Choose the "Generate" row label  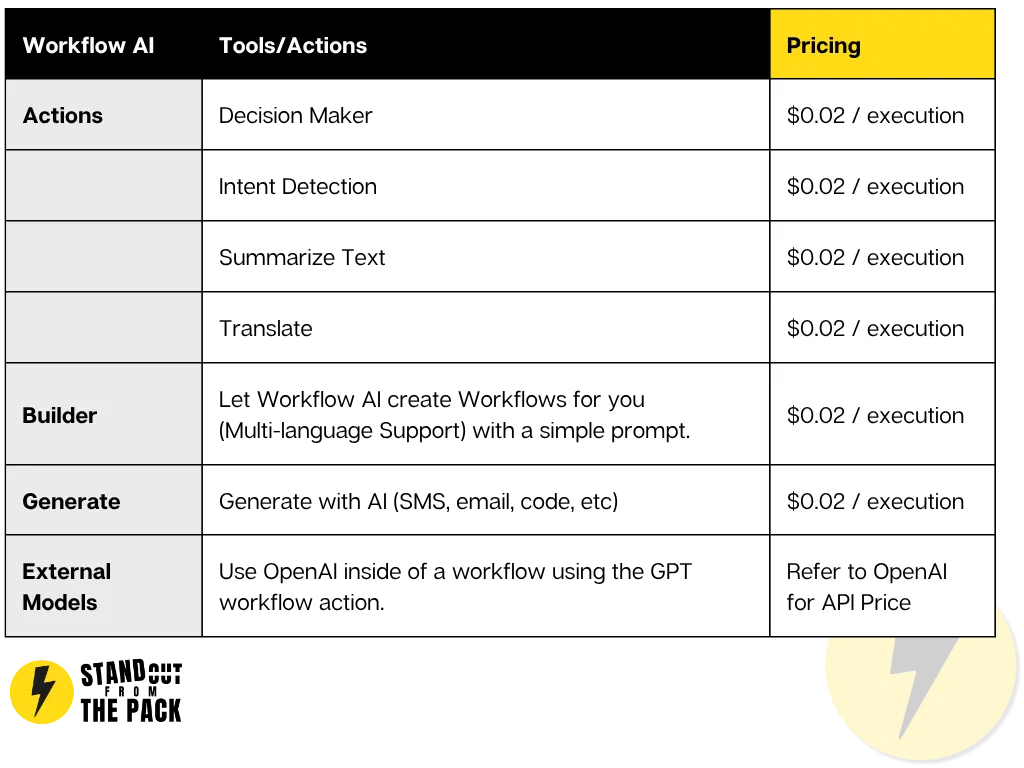pos(71,501)
